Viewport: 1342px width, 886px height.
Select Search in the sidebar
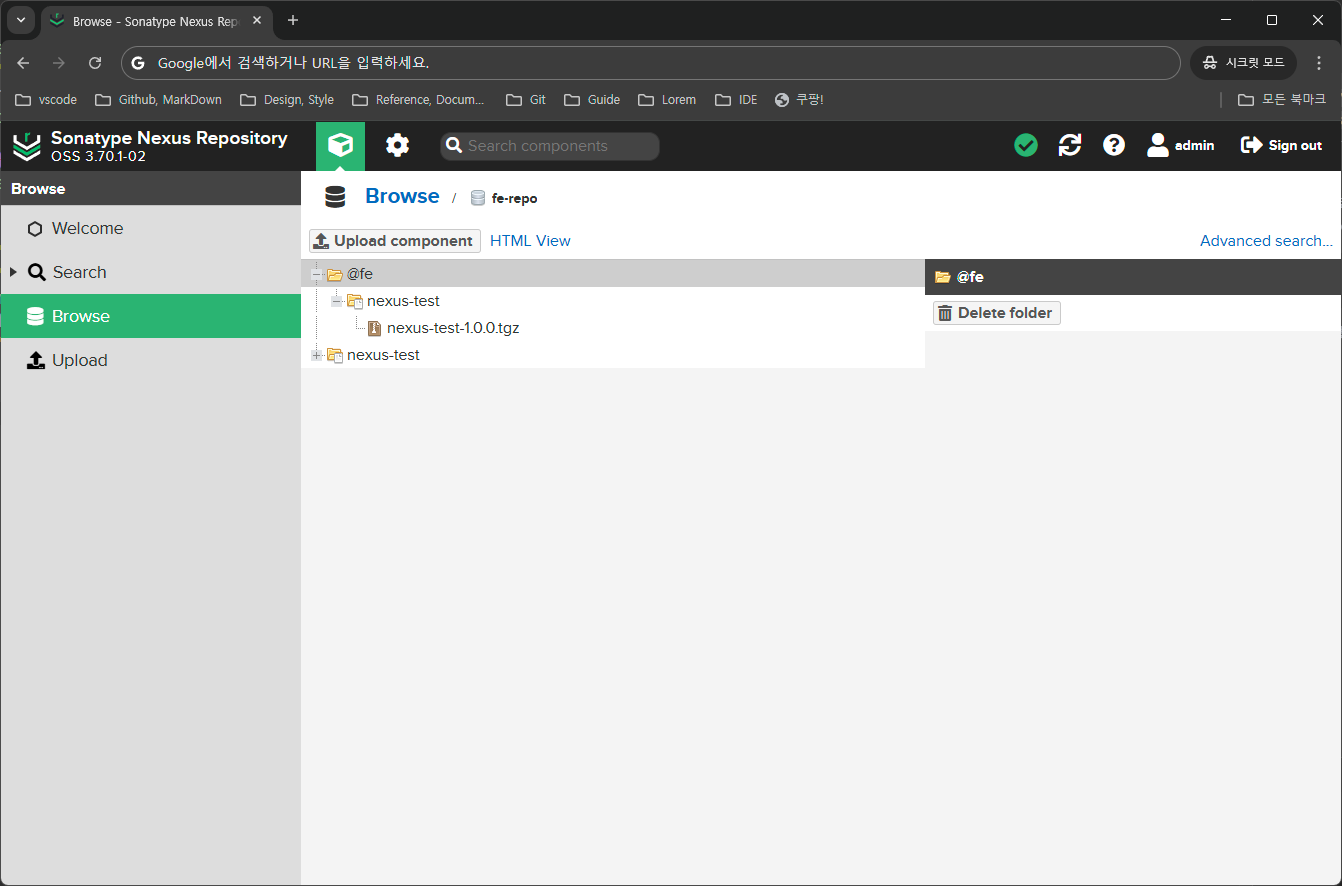pyautogui.click(x=151, y=272)
